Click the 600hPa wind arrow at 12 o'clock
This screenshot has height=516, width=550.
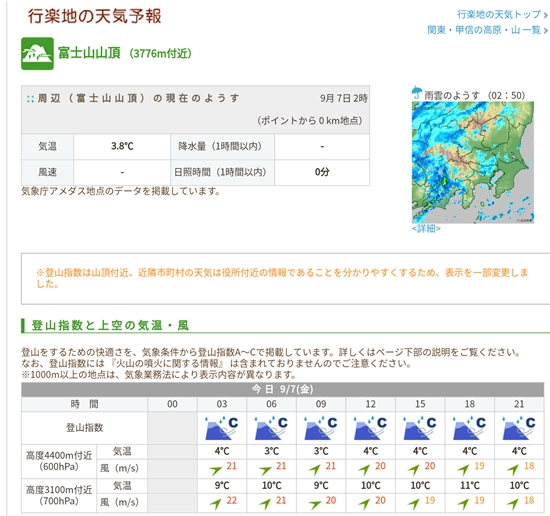coord(364,470)
